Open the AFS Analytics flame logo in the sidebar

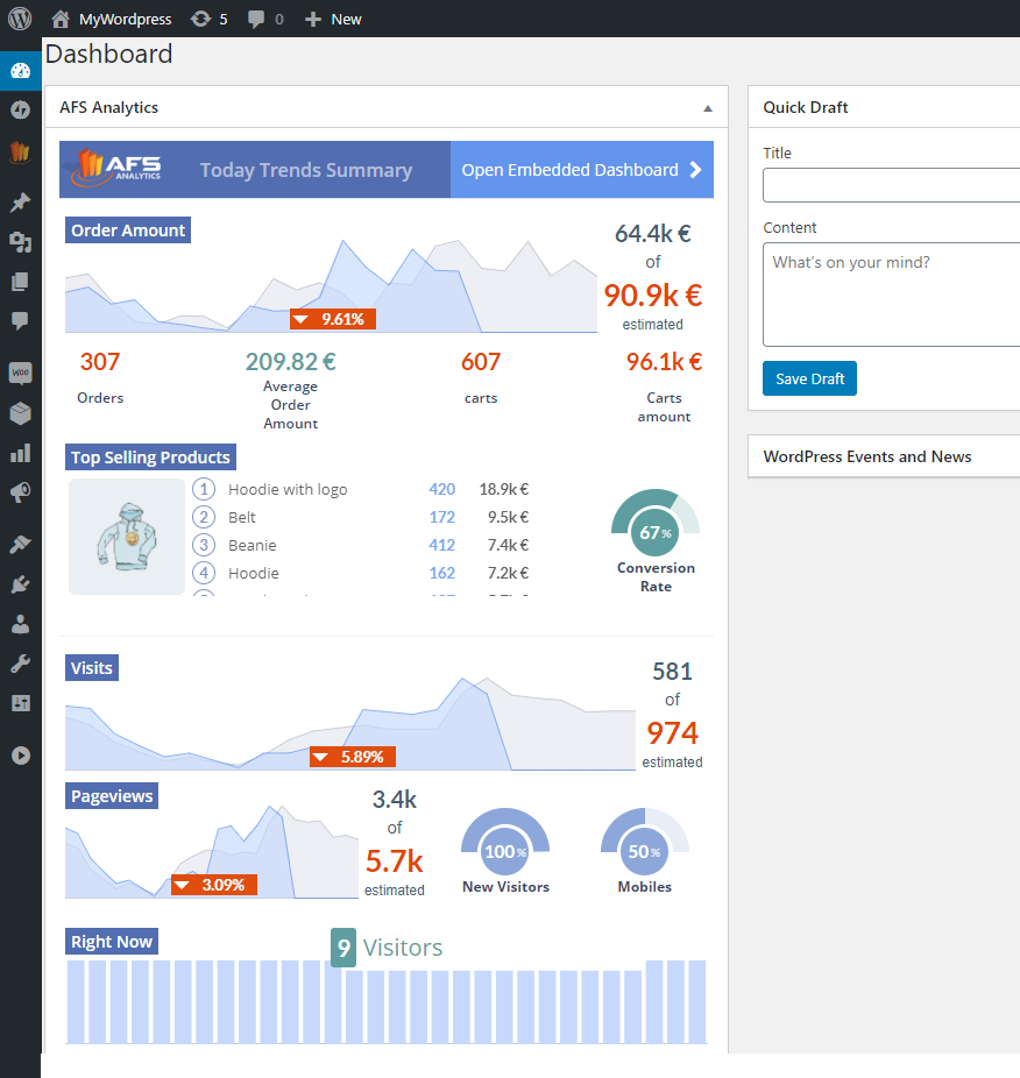(20, 150)
